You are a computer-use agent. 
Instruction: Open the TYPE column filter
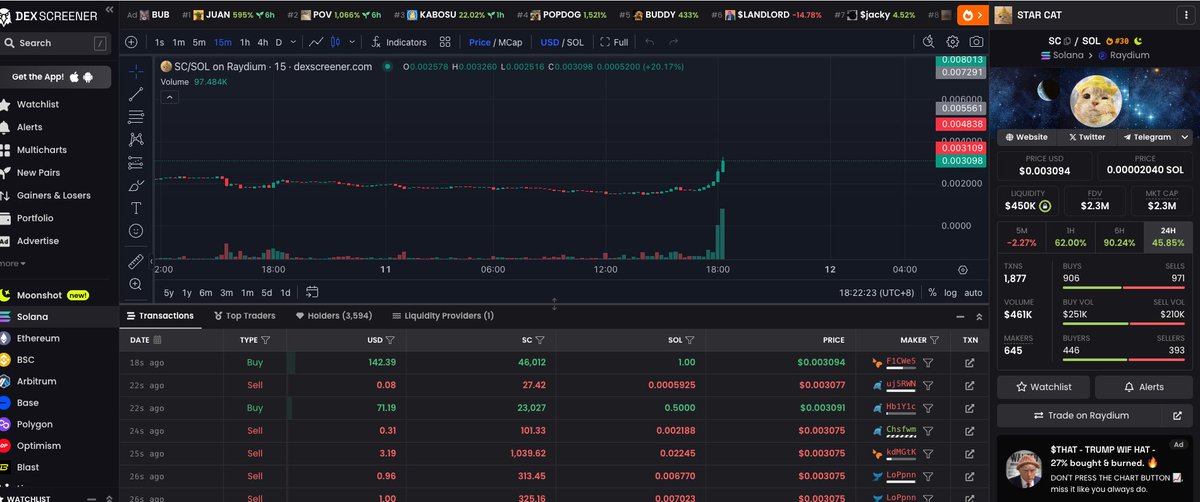265,340
